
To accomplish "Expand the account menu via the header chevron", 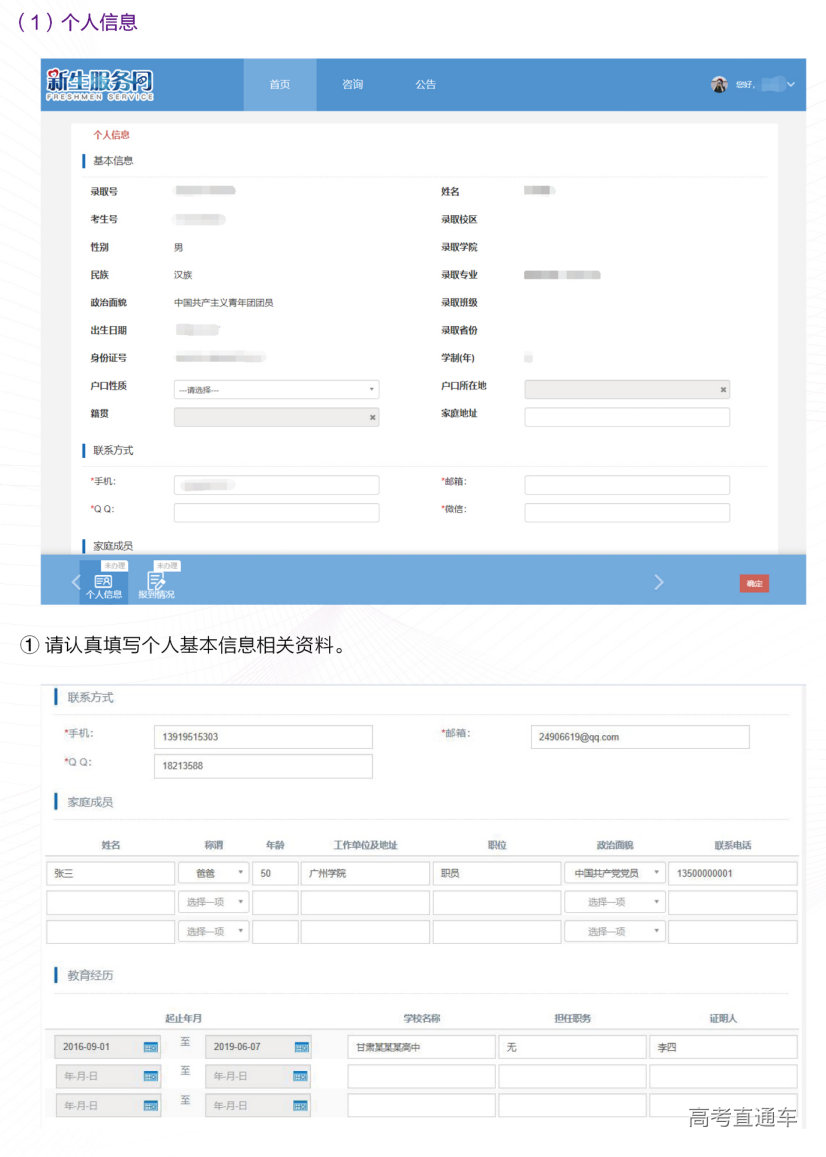I will click(792, 85).
